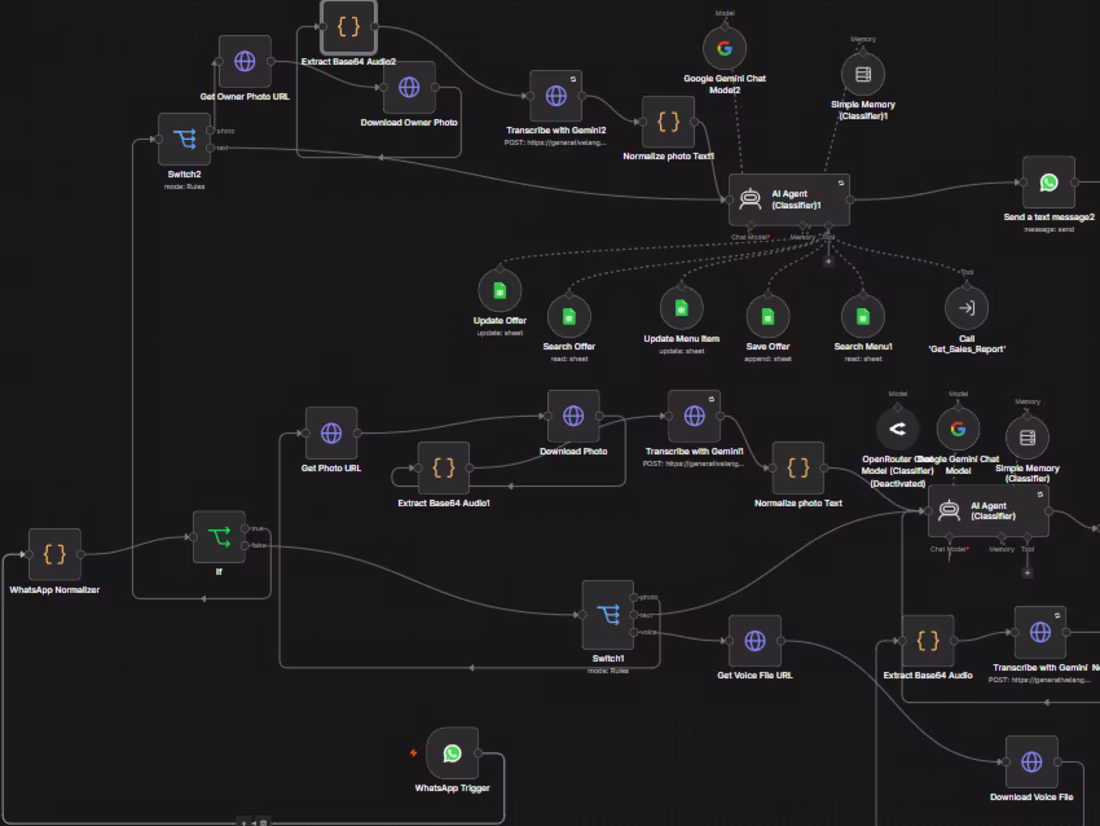Screen dimensions: 1100x826
Task: Click plus under AI Agent (Classifier)1 Tool connector
Action: (x=829, y=262)
